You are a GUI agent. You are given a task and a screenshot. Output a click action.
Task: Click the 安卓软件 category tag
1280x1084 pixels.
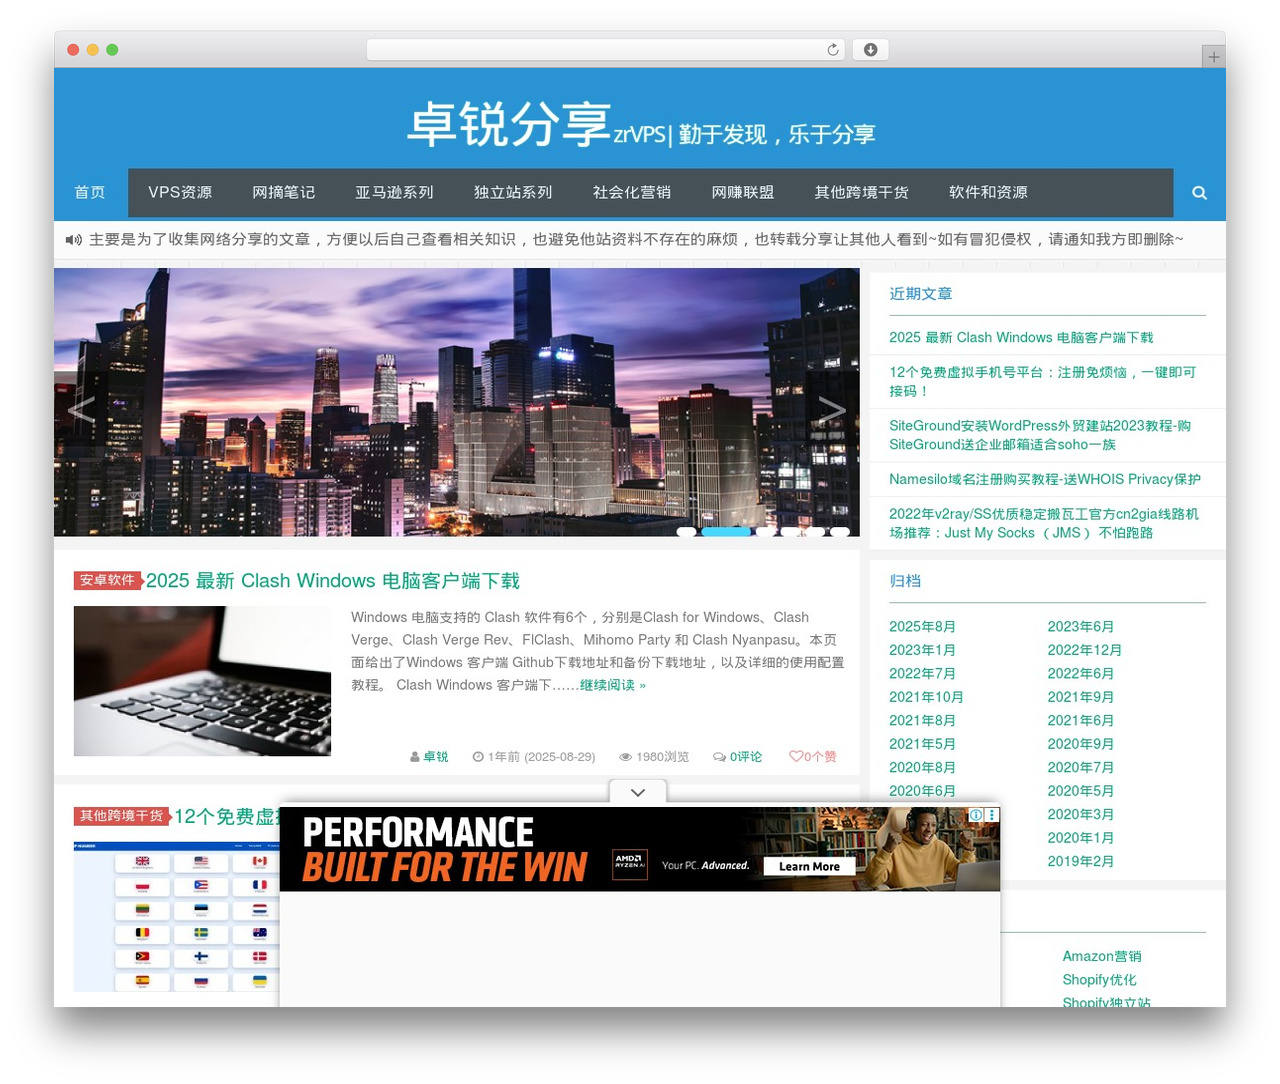(x=107, y=580)
